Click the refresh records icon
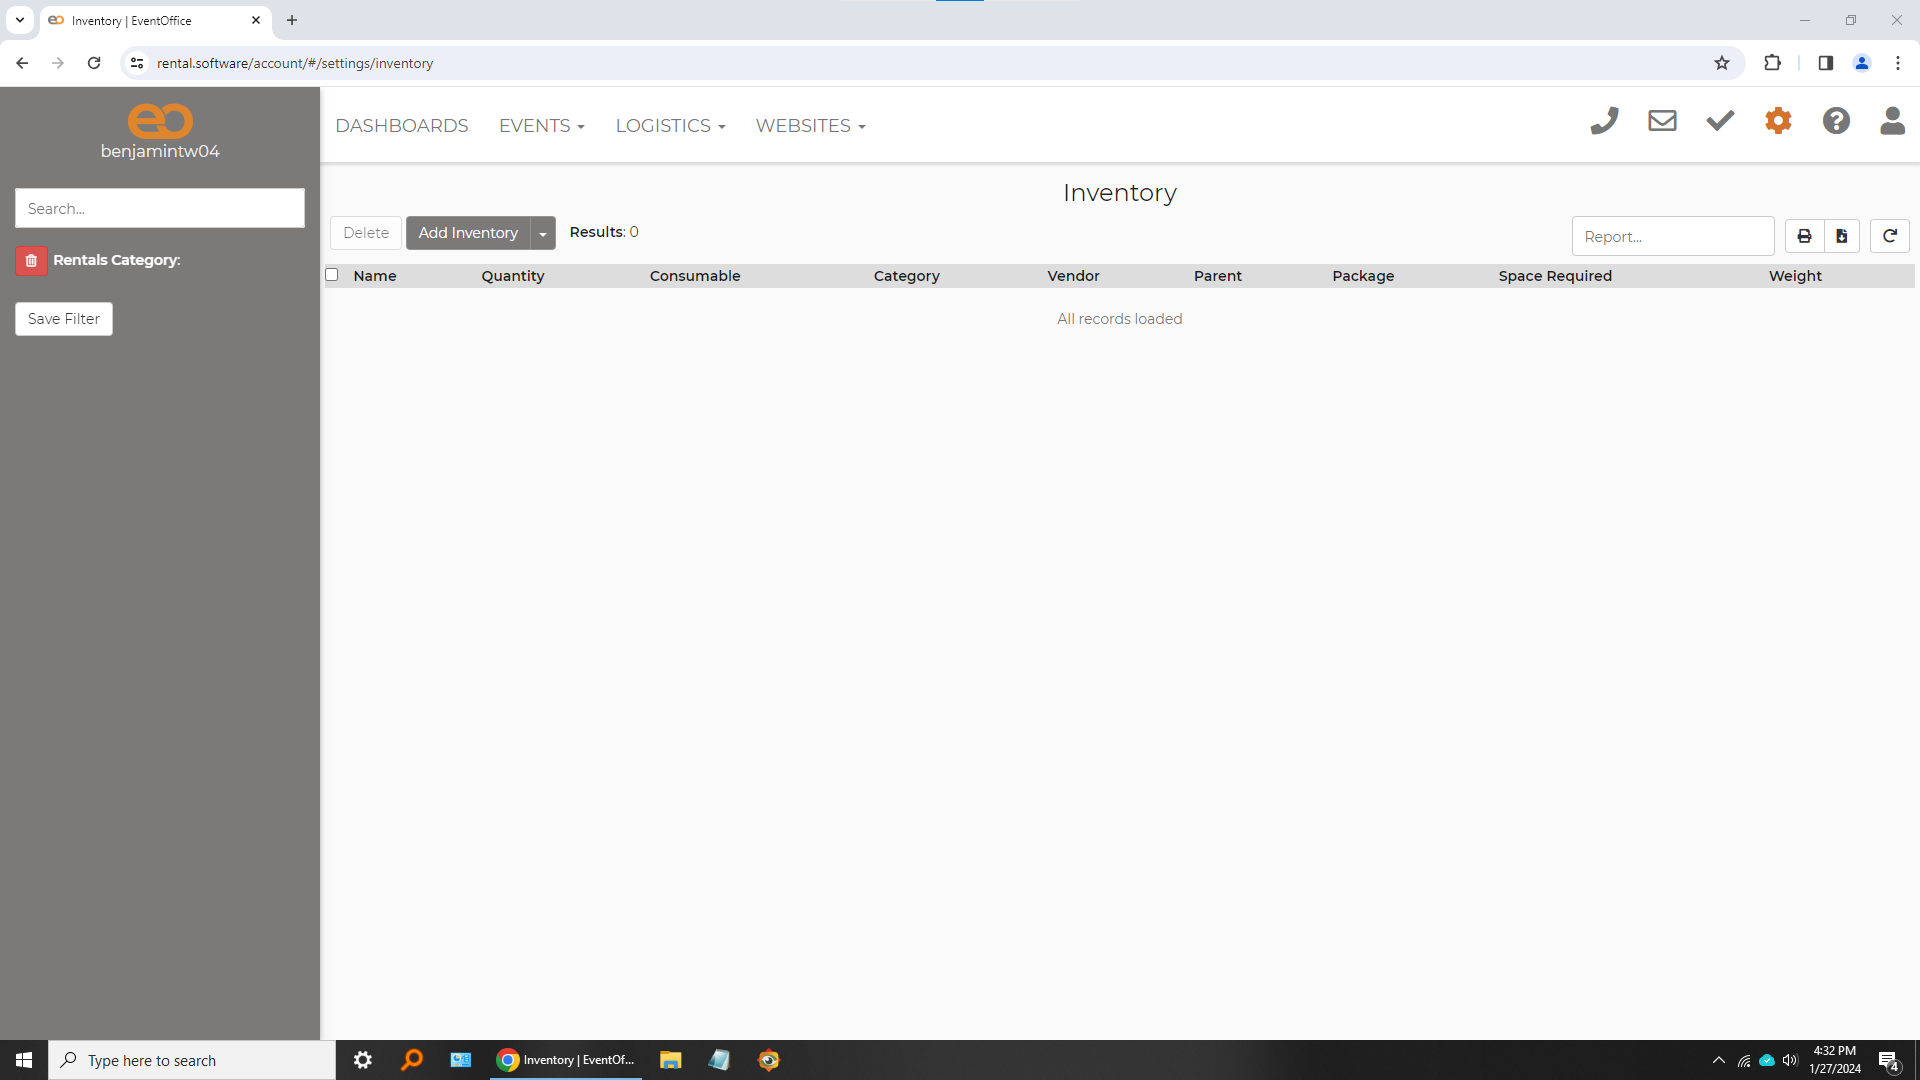This screenshot has width=1920, height=1080. click(1889, 237)
